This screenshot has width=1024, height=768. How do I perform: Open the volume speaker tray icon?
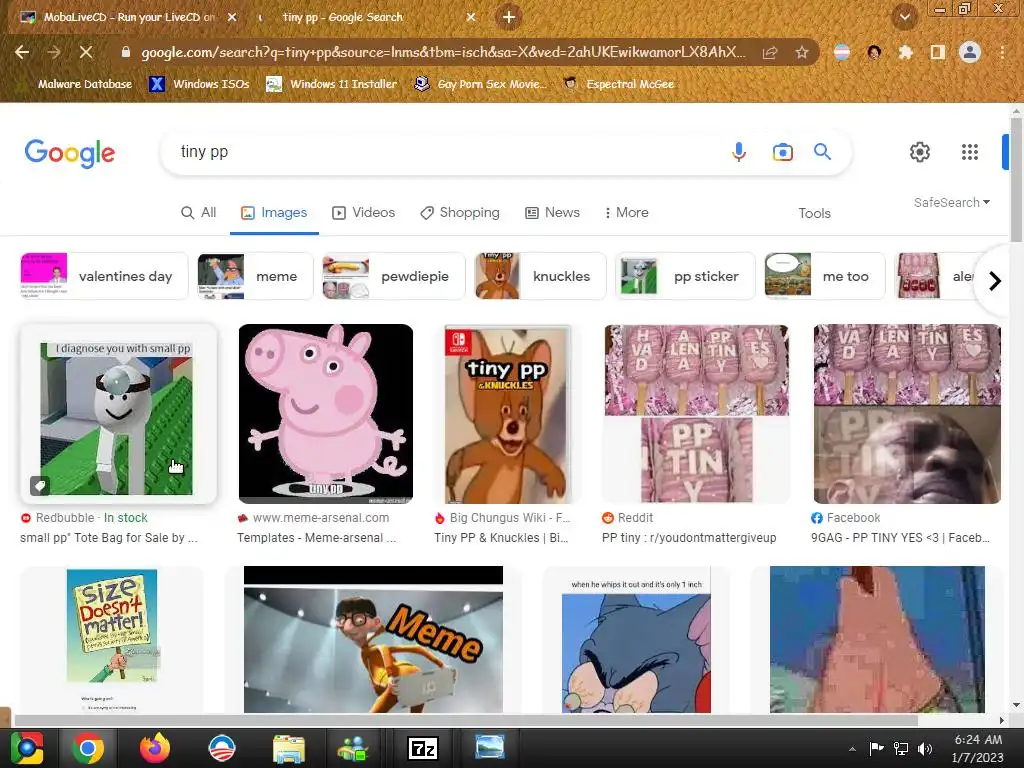pyautogui.click(x=925, y=749)
